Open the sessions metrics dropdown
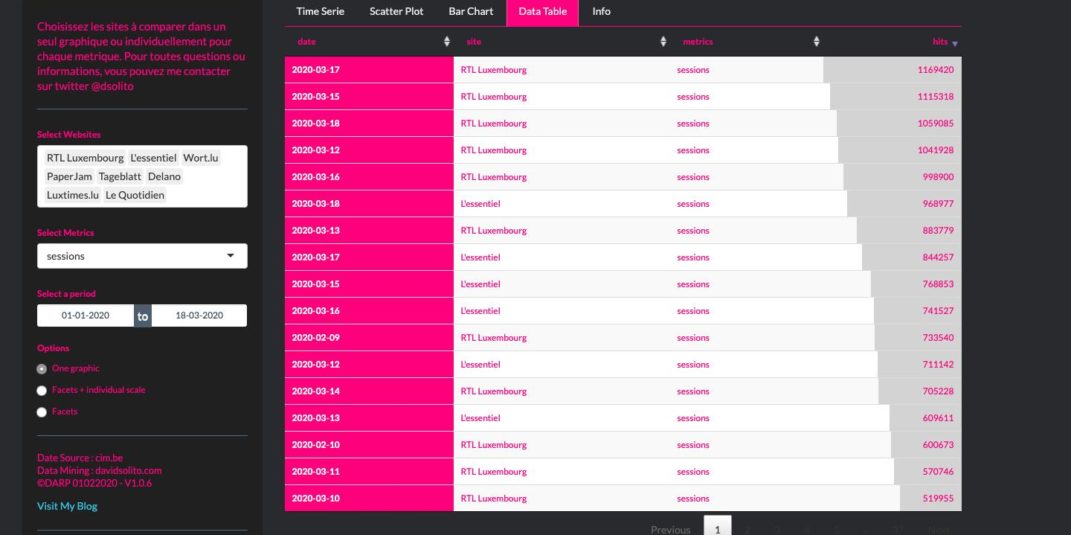Viewport: 1071px width, 535px height. pyautogui.click(x=142, y=256)
